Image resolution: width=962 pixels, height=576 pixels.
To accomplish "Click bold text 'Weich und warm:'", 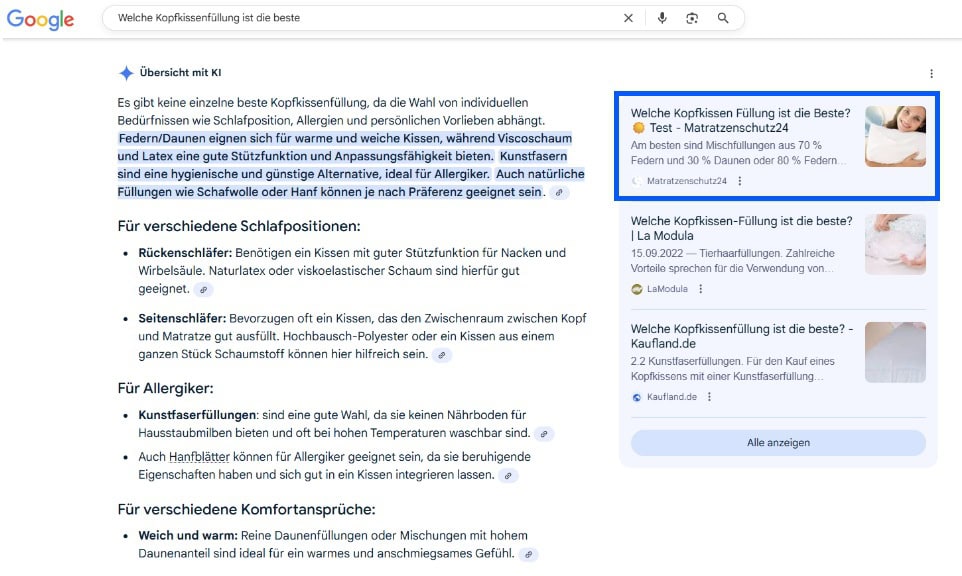I will pyautogui.click(x=188, y=536).
